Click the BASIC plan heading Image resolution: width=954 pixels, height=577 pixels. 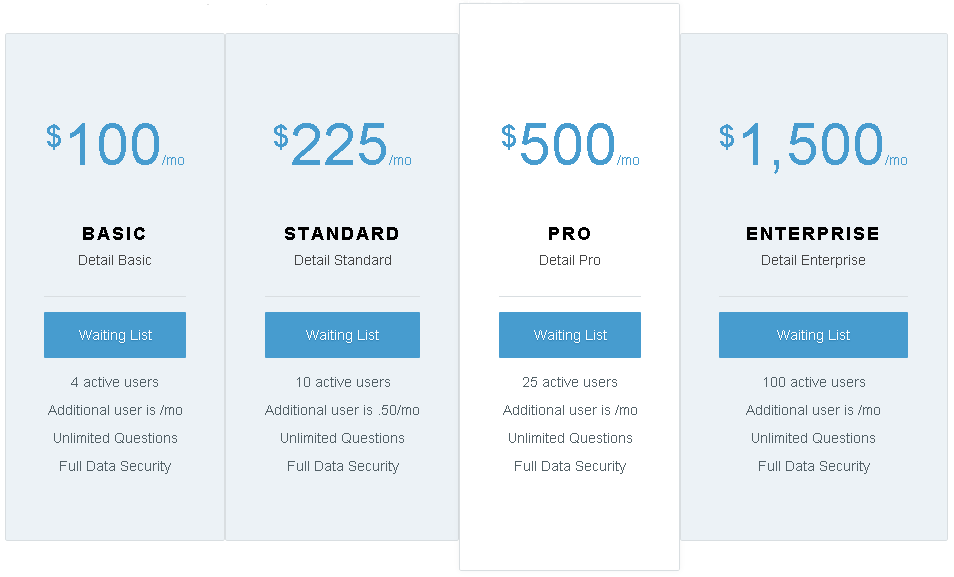click(114, 234)
